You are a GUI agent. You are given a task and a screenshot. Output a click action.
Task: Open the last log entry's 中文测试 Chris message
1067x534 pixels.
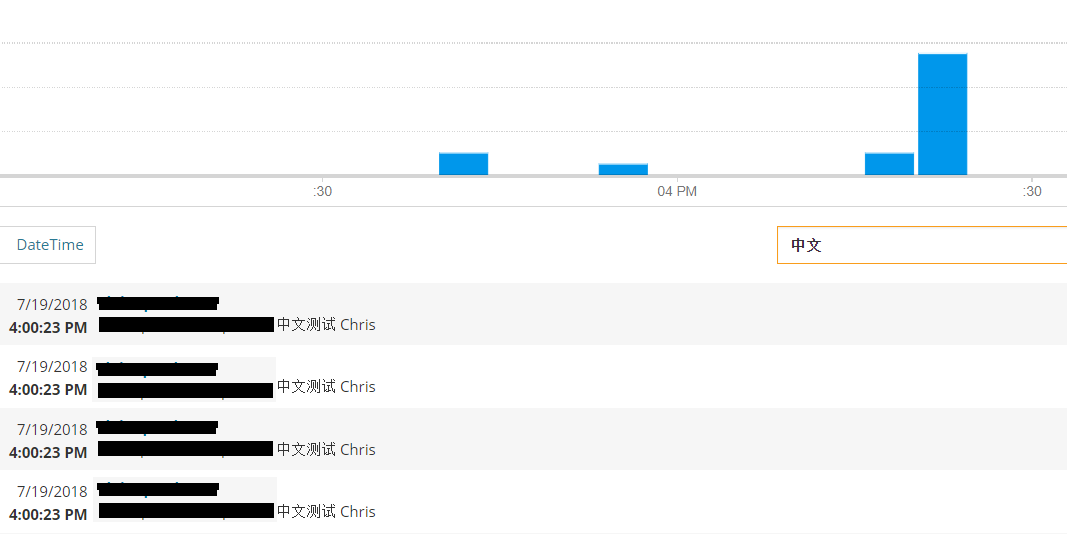coord(326,512)
